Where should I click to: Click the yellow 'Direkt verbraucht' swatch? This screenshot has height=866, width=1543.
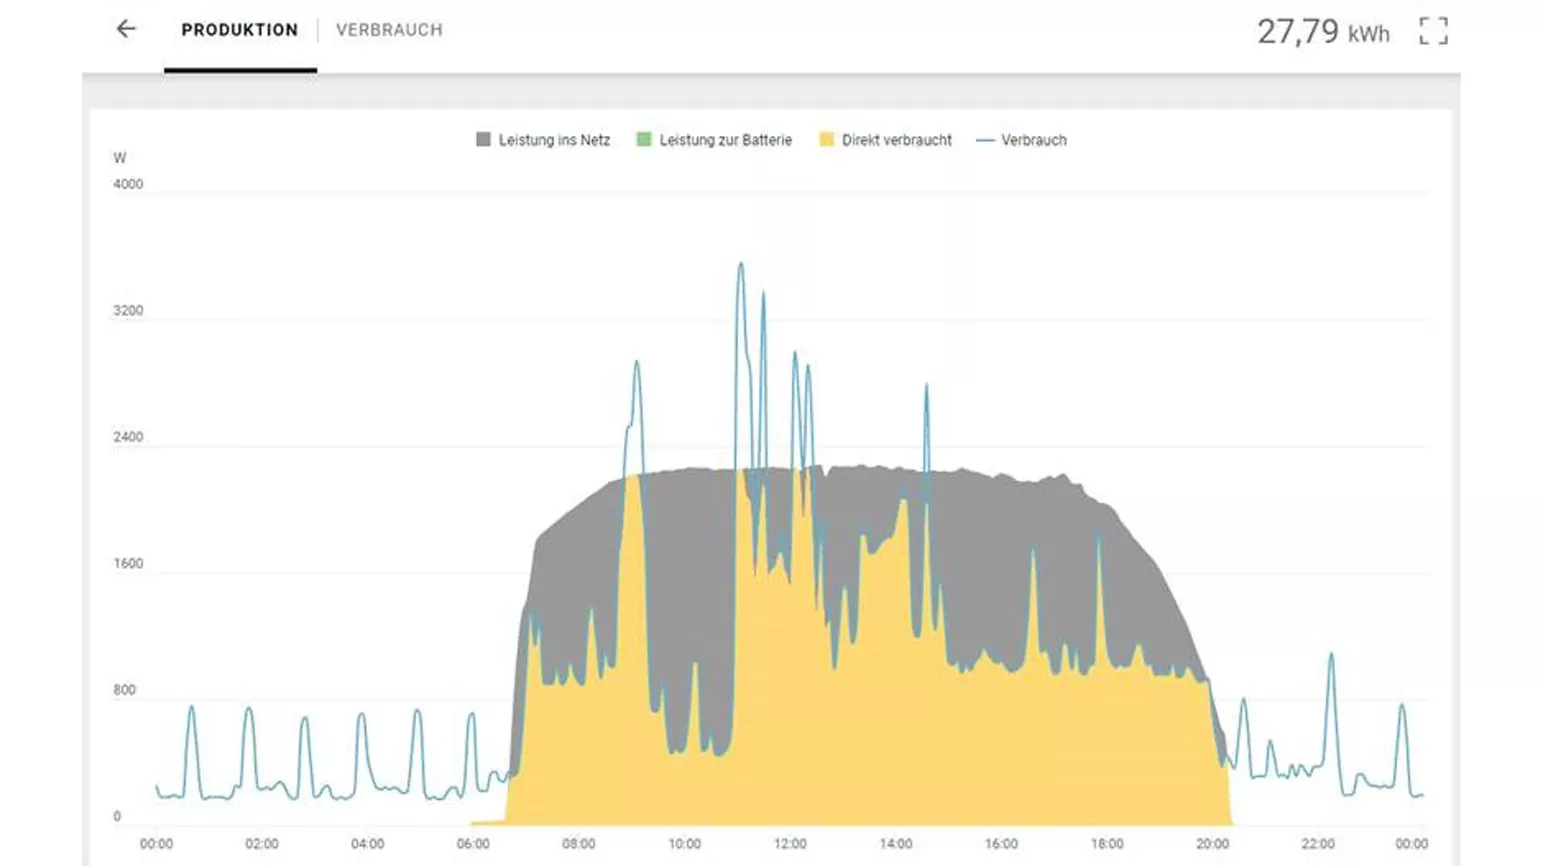click(x=826, y=140)
